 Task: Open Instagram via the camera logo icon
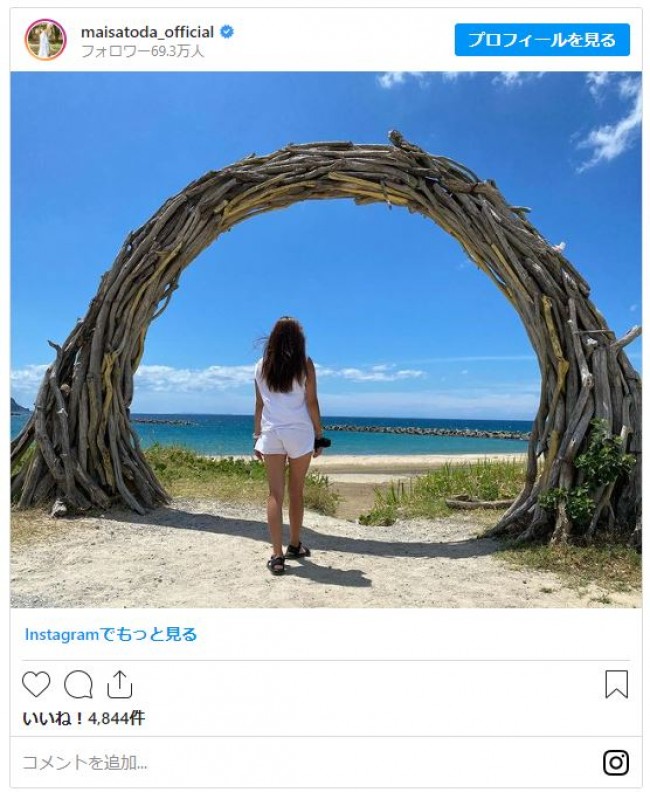[x=616, y=763]
